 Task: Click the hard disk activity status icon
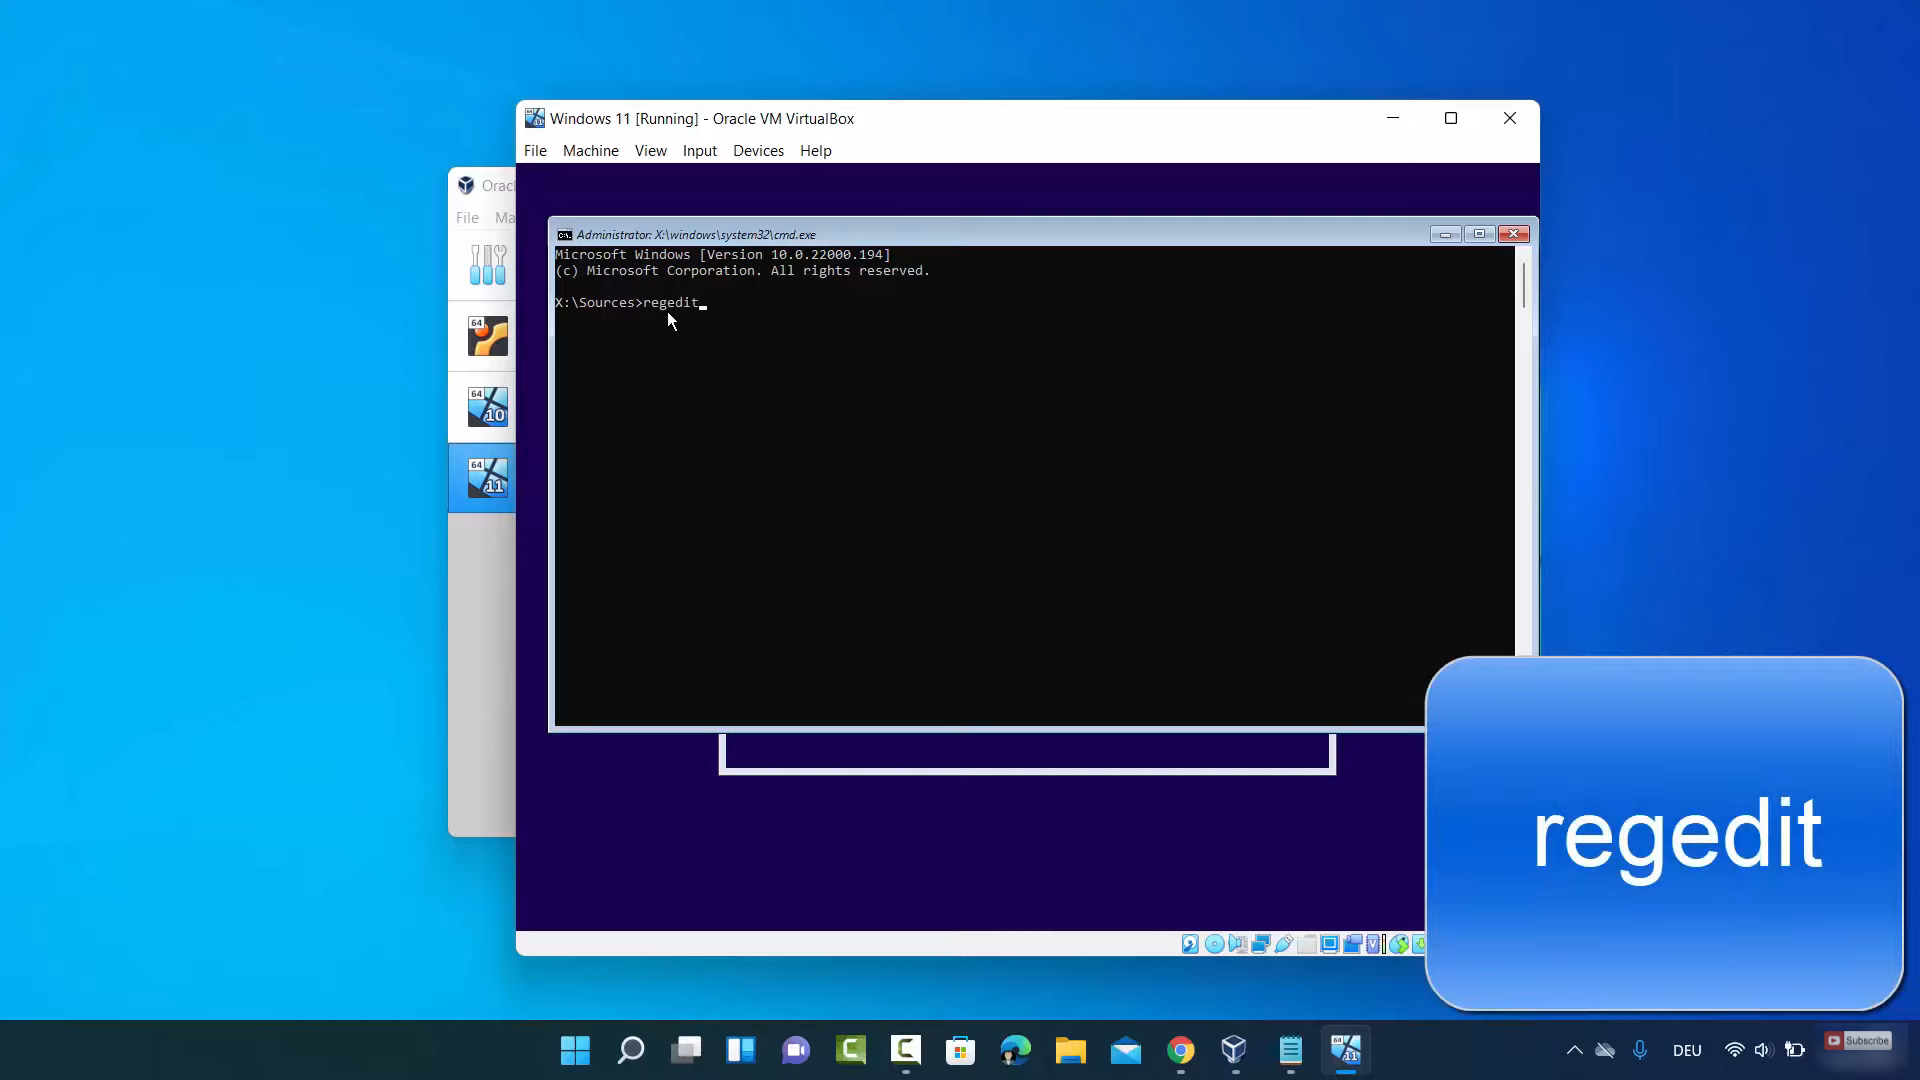(x=1190, y=944)
